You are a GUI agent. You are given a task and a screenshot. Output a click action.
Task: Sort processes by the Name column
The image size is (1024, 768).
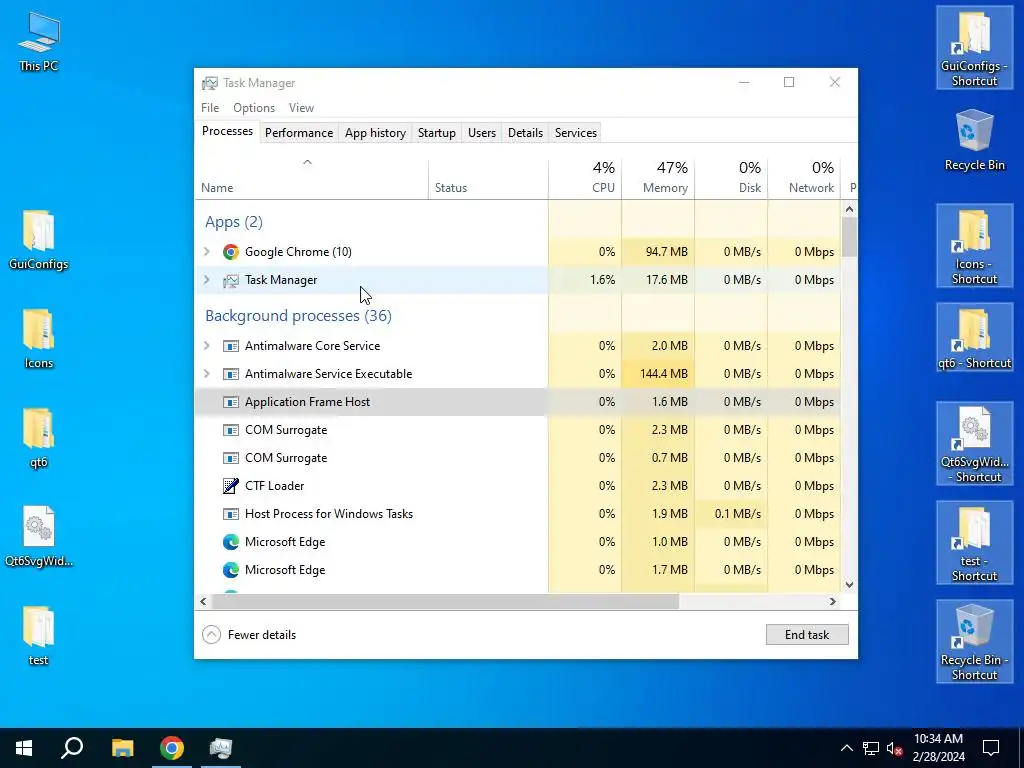[312, 178]
